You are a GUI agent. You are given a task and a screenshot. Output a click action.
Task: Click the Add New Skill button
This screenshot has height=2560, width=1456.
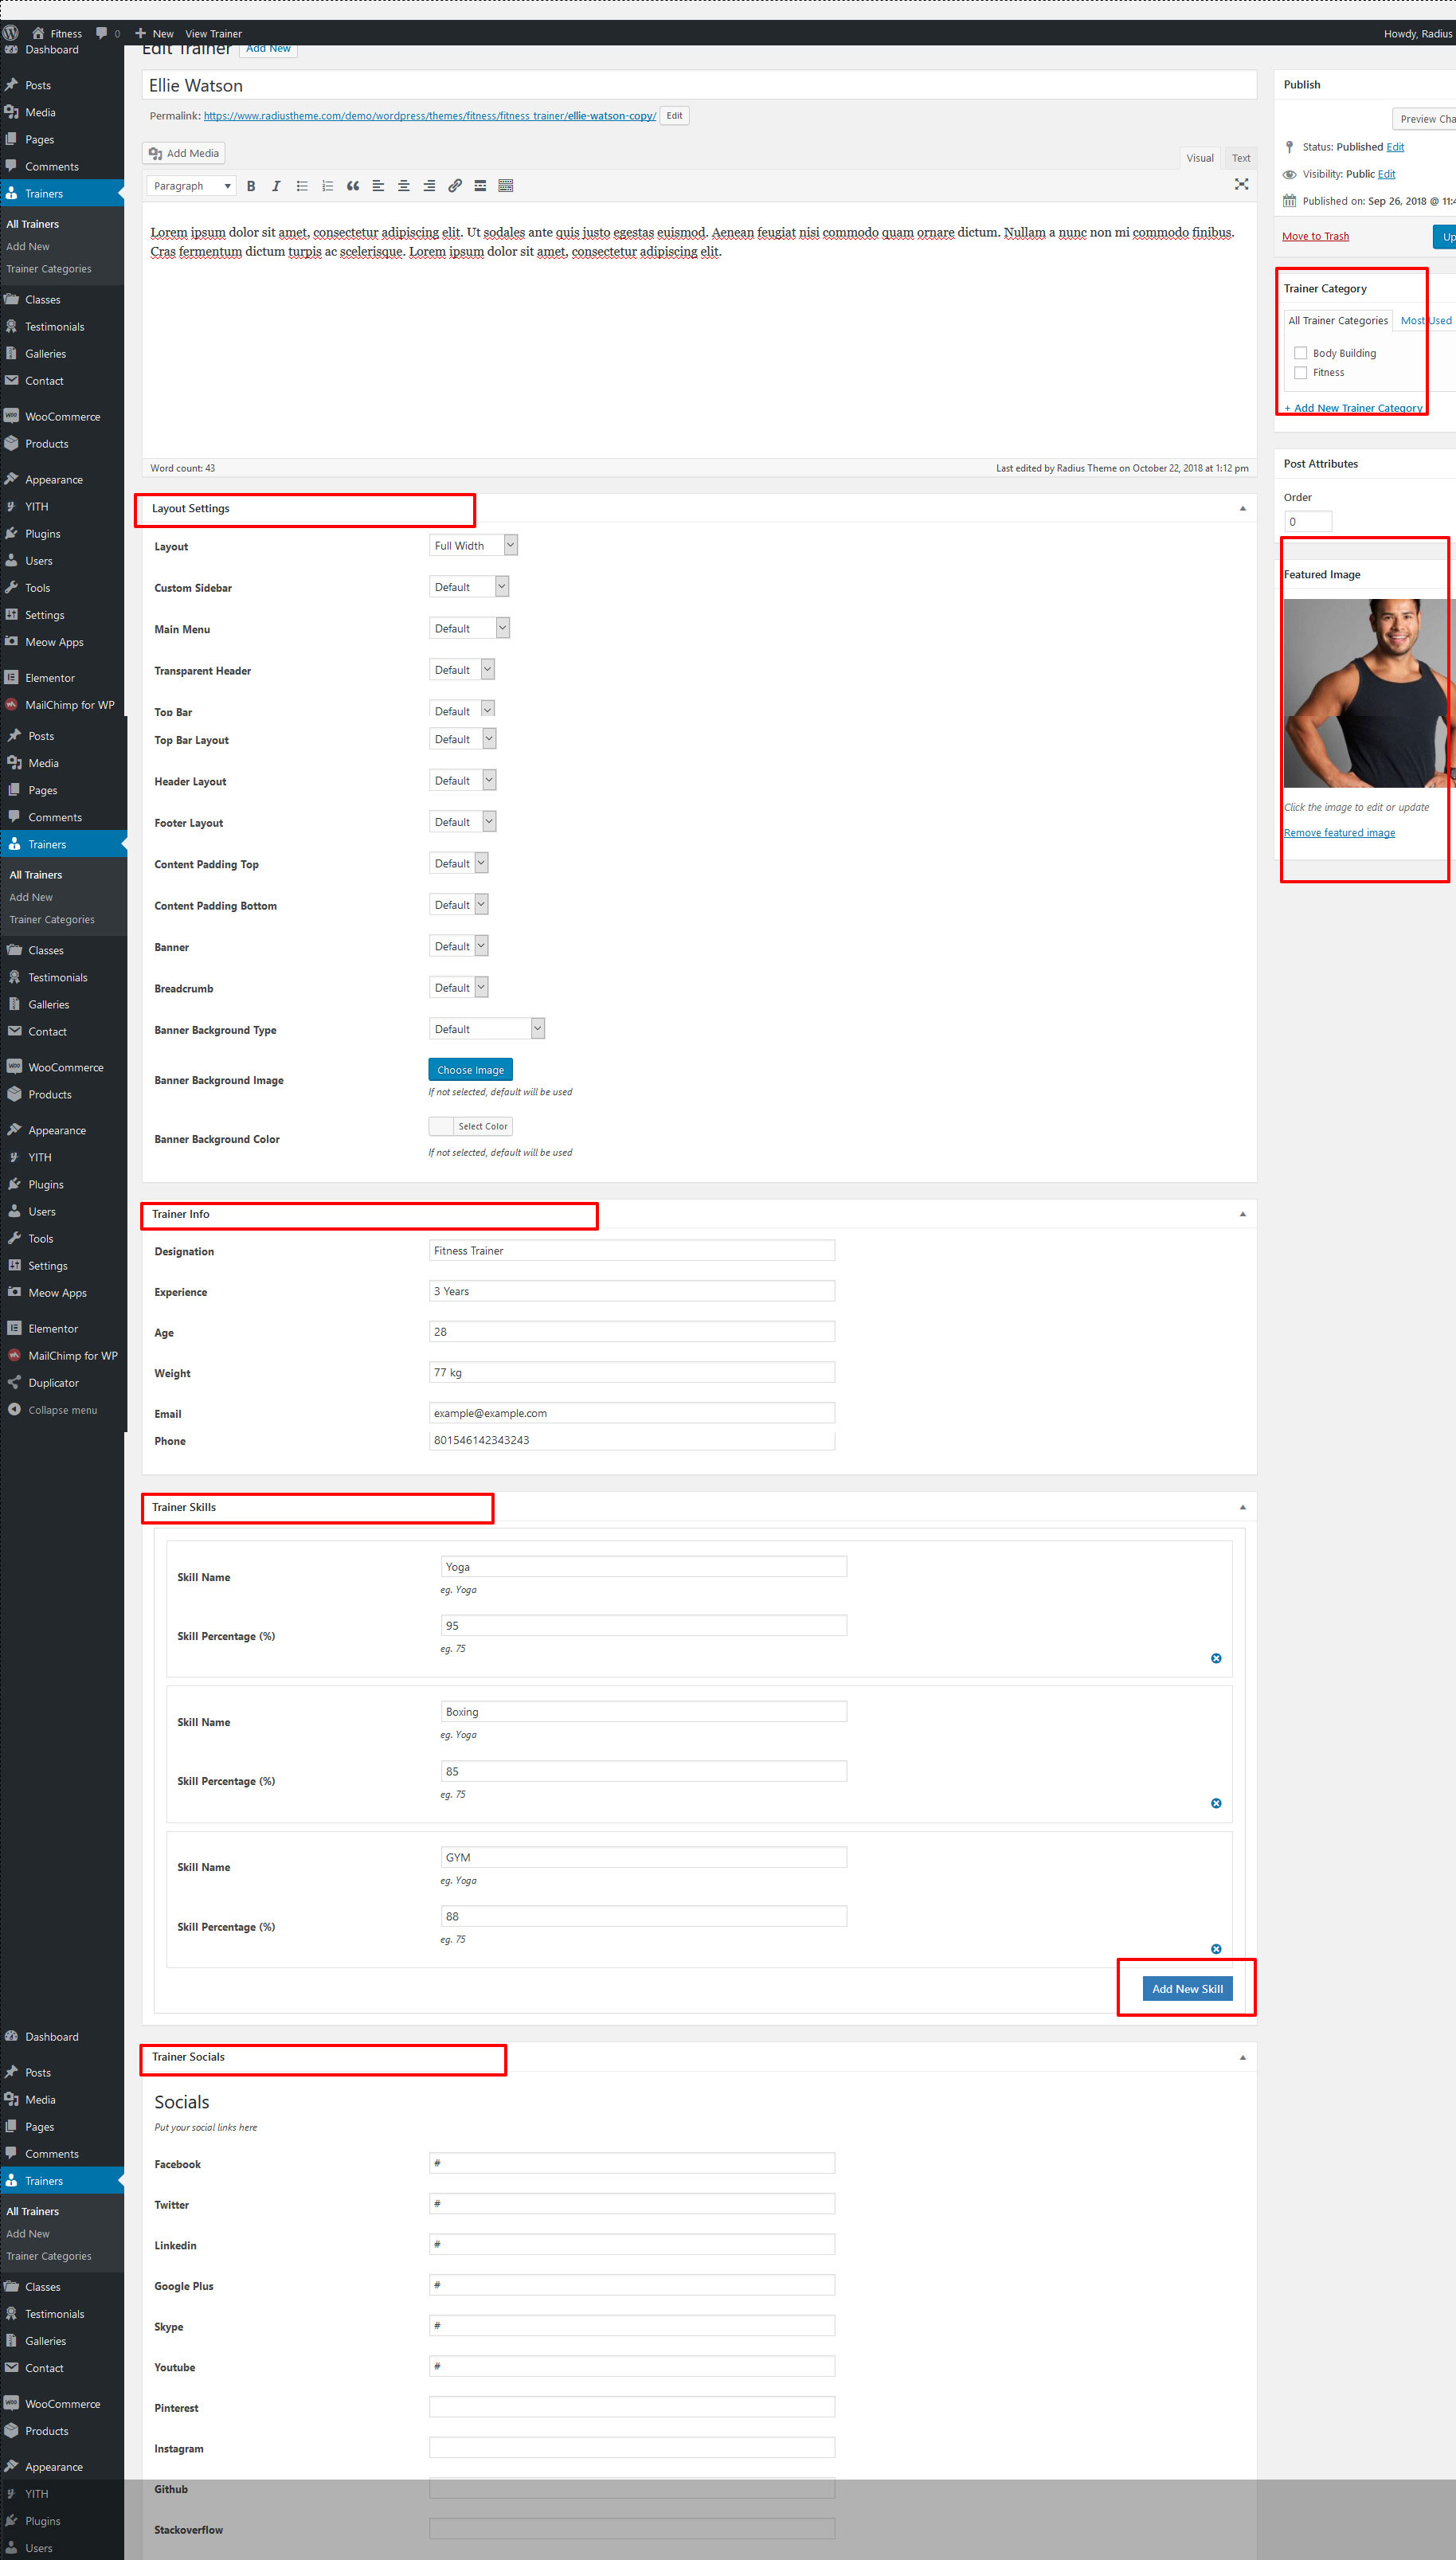[x=1188, y=1989]
